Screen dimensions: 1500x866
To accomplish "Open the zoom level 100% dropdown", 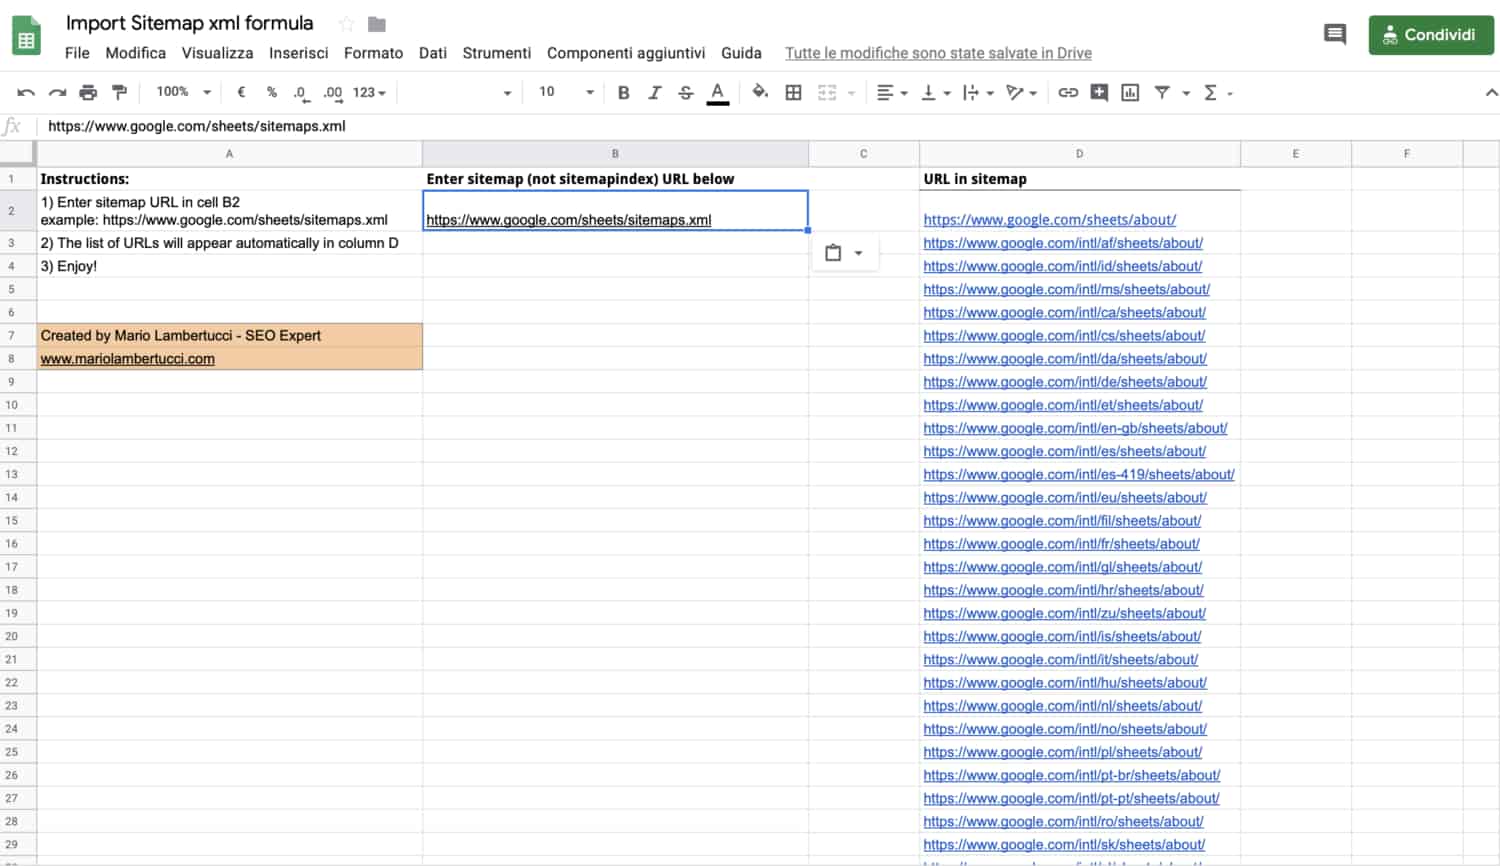I will pyautogui.click(x=183, y=92).
